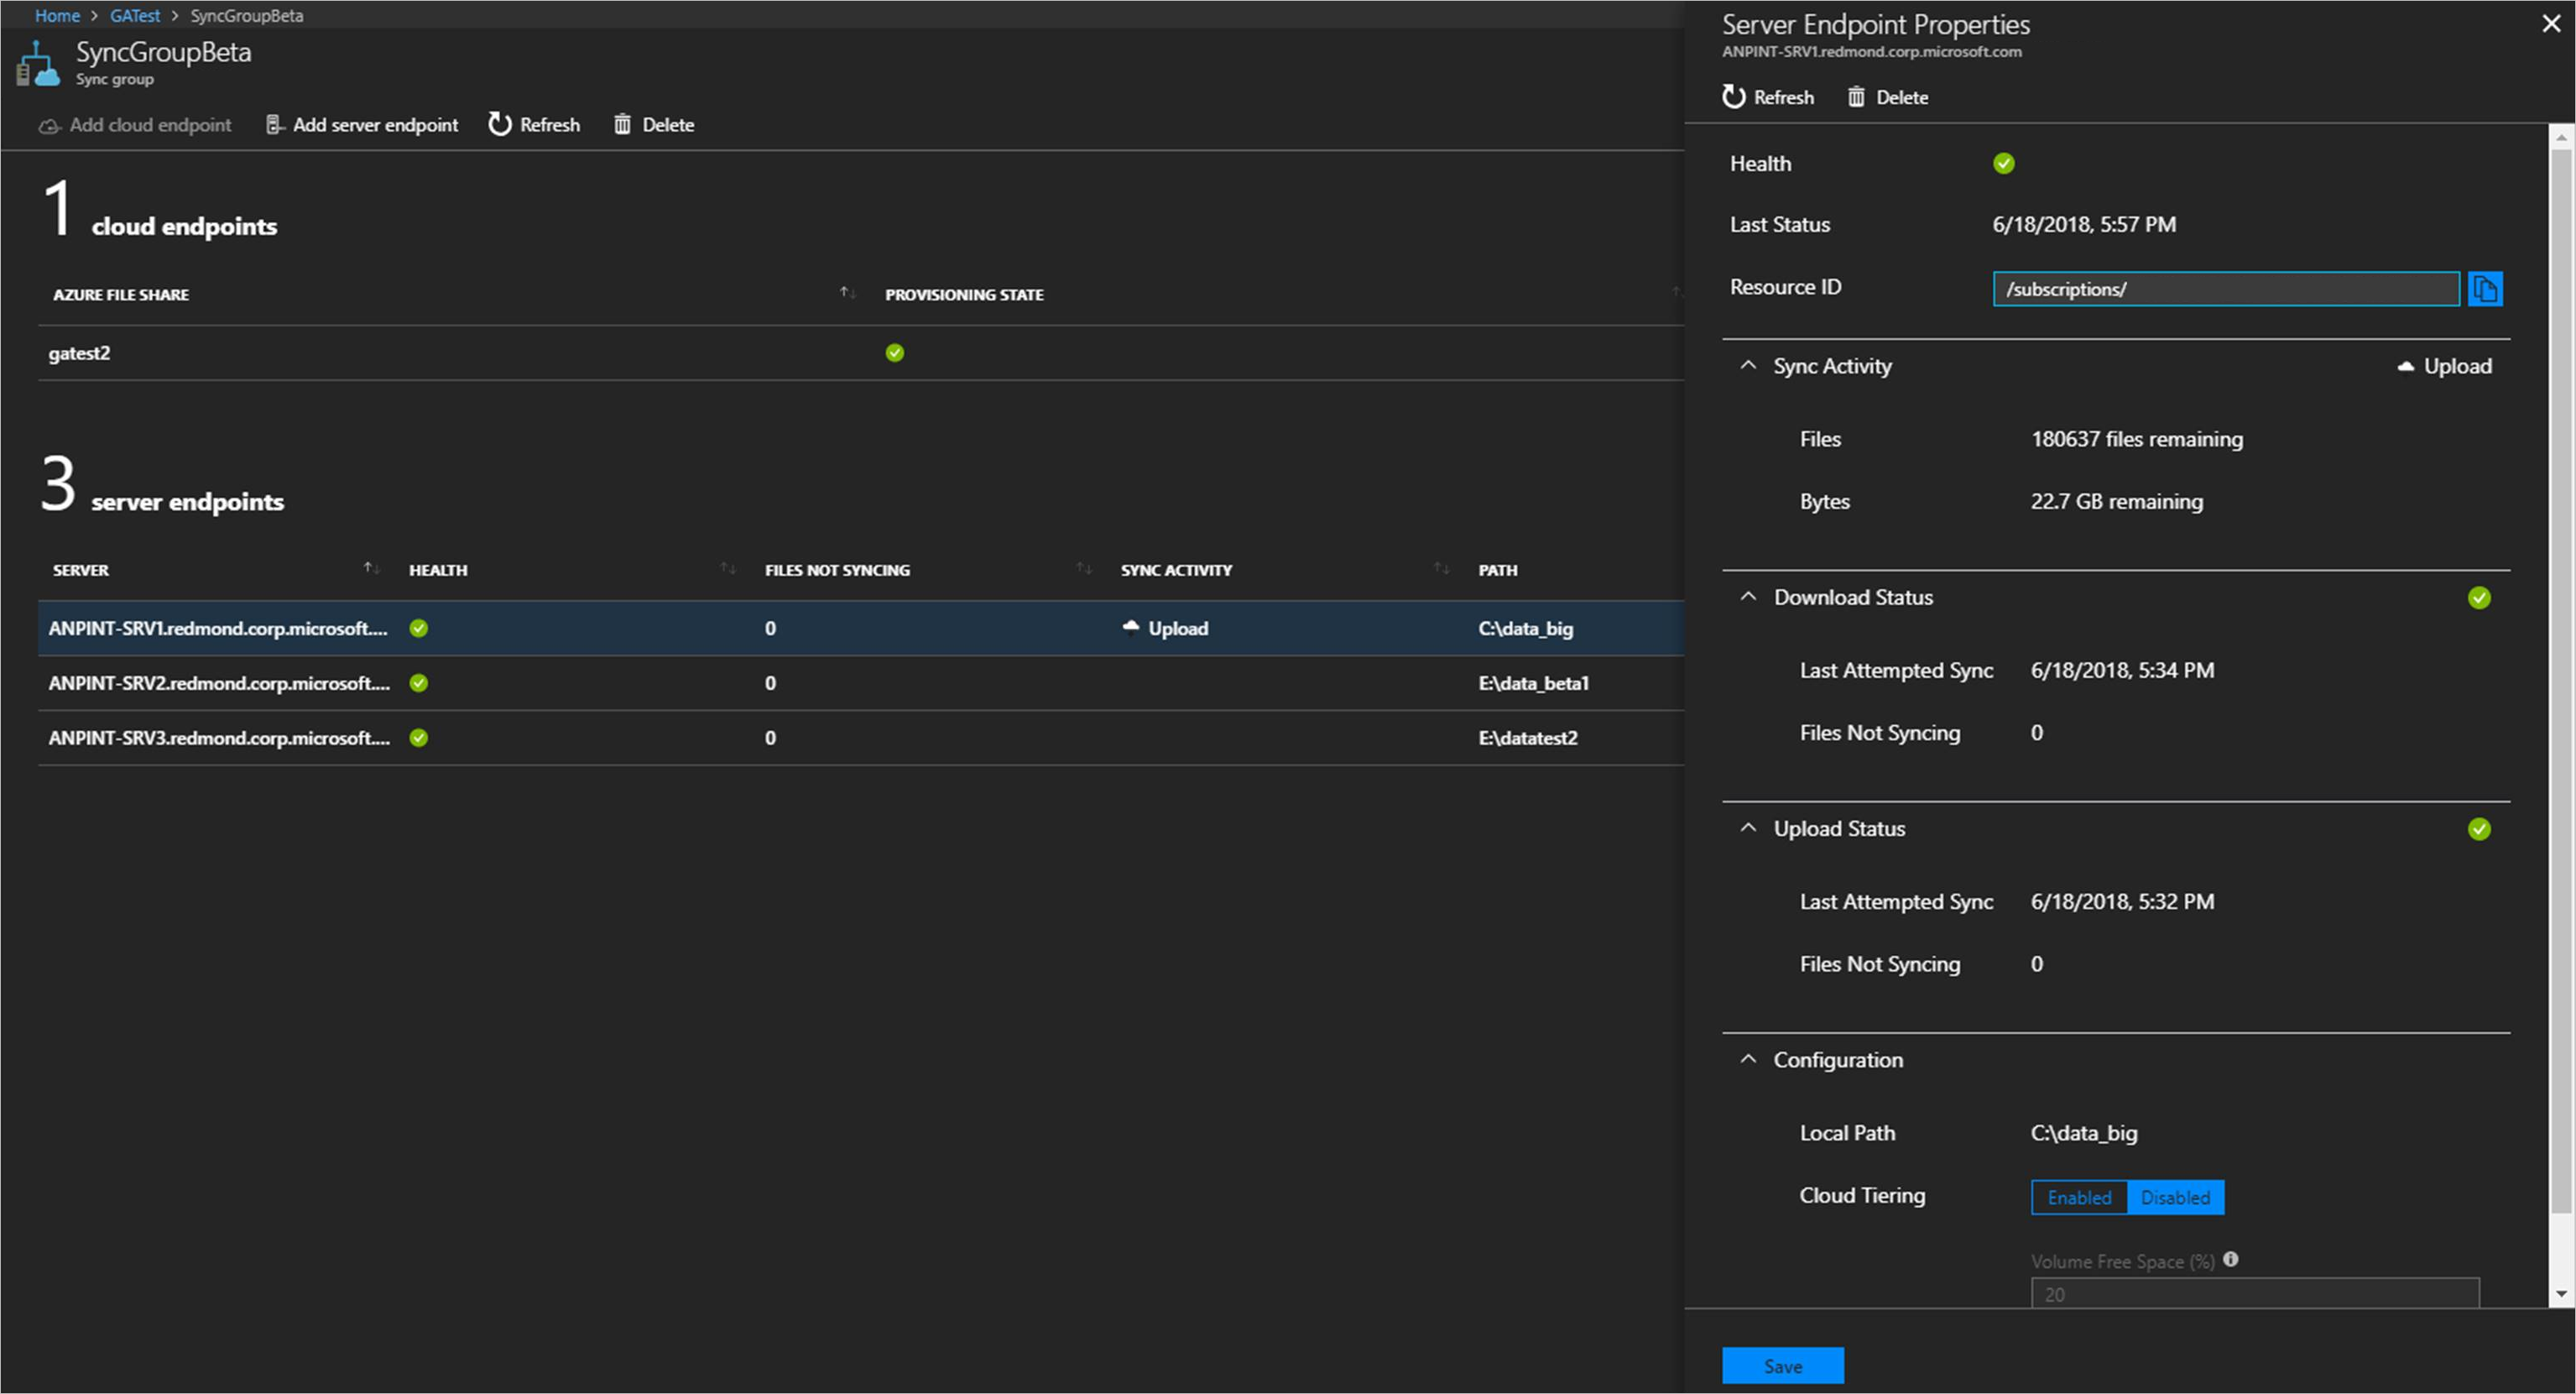
Task: Click the Health green check icon in properties
Action: (x=2003, y=164)
